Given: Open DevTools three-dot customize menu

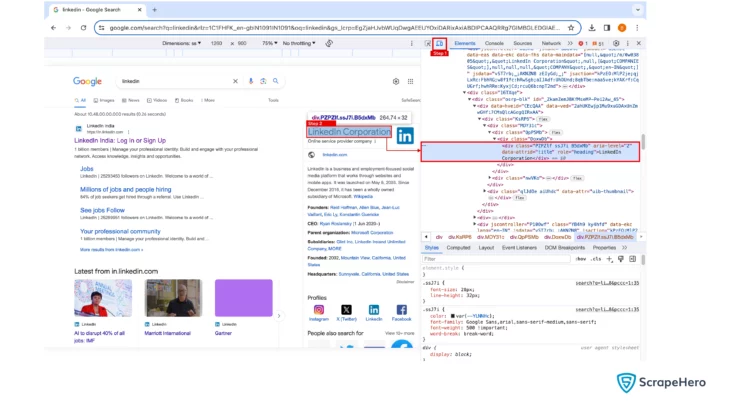Looking at the screenshot, I should [628, 43].
